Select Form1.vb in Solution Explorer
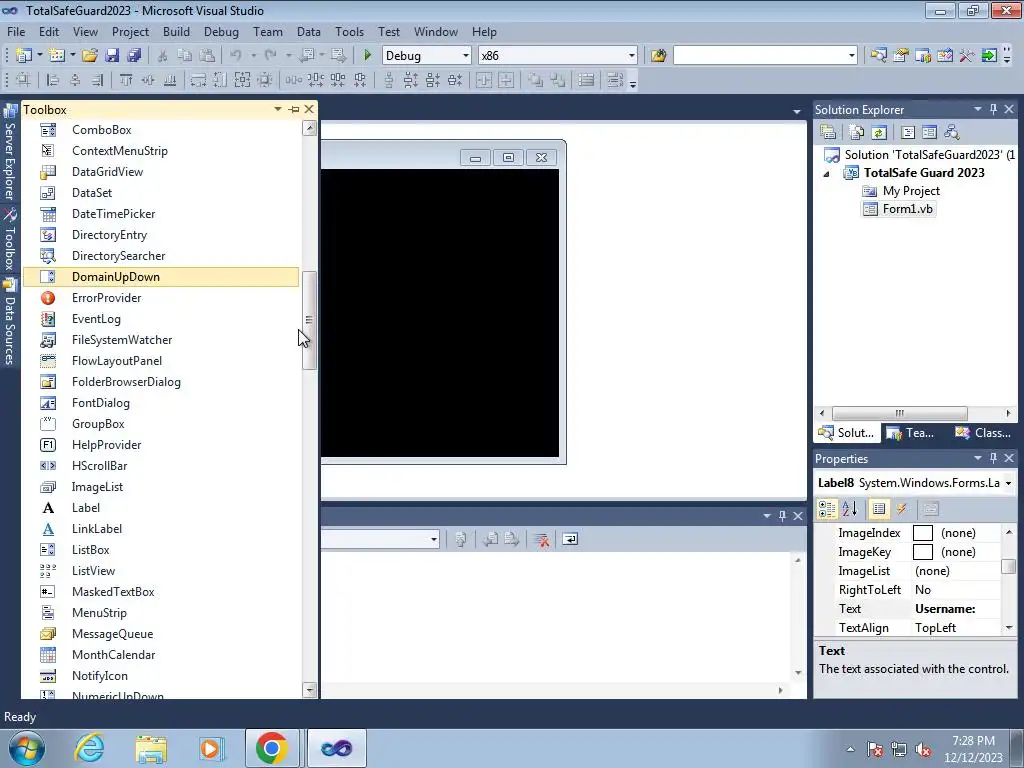 click(x=899, y=209)
